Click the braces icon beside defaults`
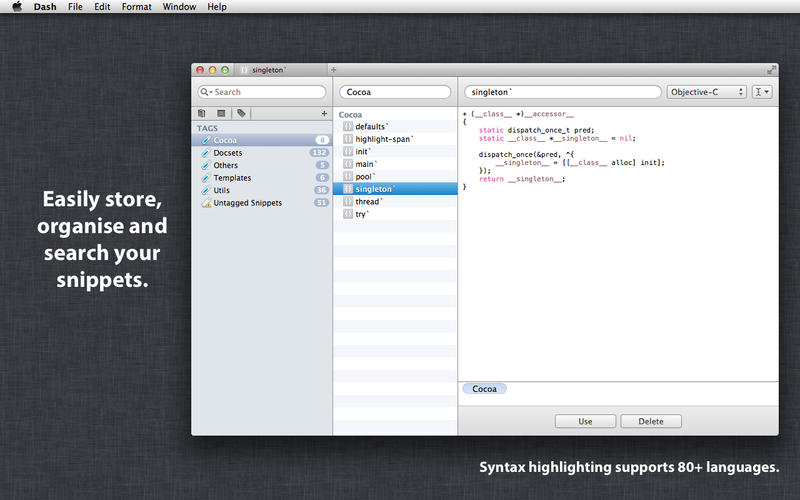Image resolution: width=800 pixels, height=500 pixels. 347,127
